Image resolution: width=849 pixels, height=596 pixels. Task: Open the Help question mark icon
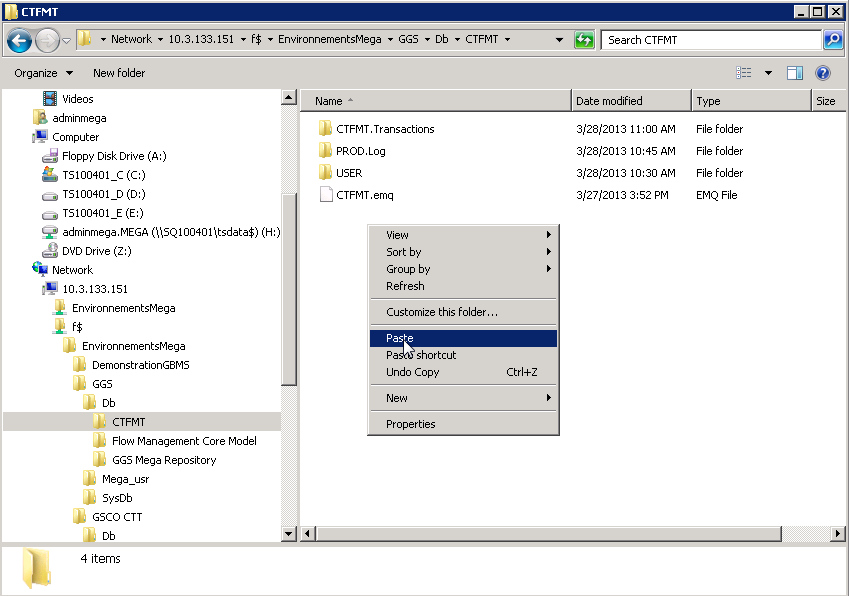[x=823, y=73]
